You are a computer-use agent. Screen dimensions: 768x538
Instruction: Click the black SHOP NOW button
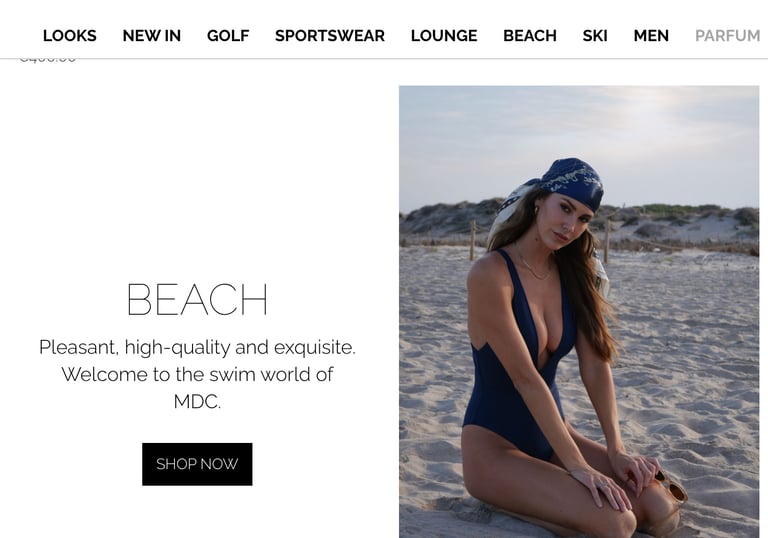pos(197,464)
